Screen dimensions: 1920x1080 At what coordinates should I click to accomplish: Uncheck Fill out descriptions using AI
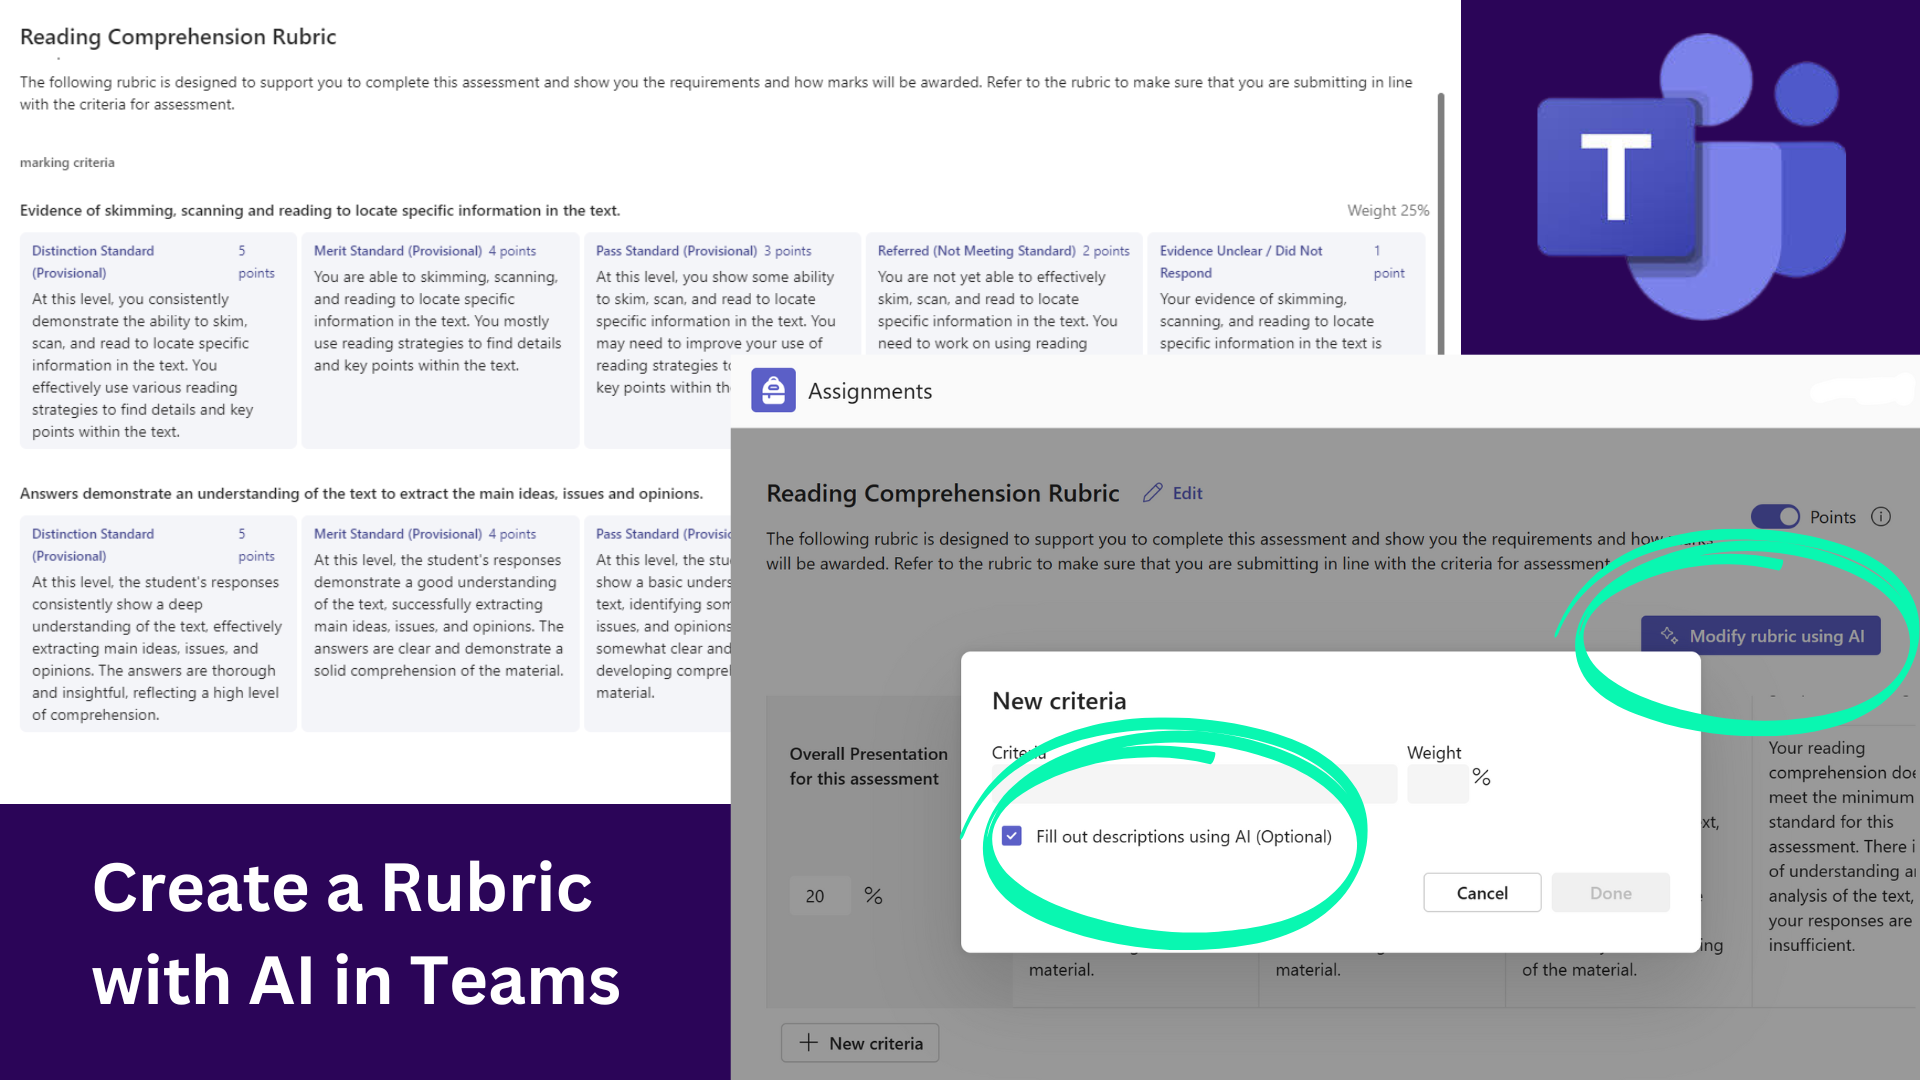point(1012,836)
